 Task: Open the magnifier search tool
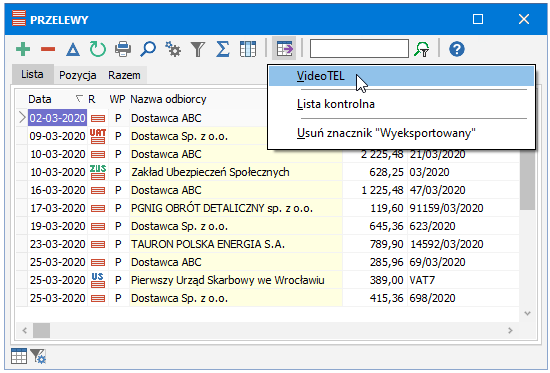[x=148, y=49]
